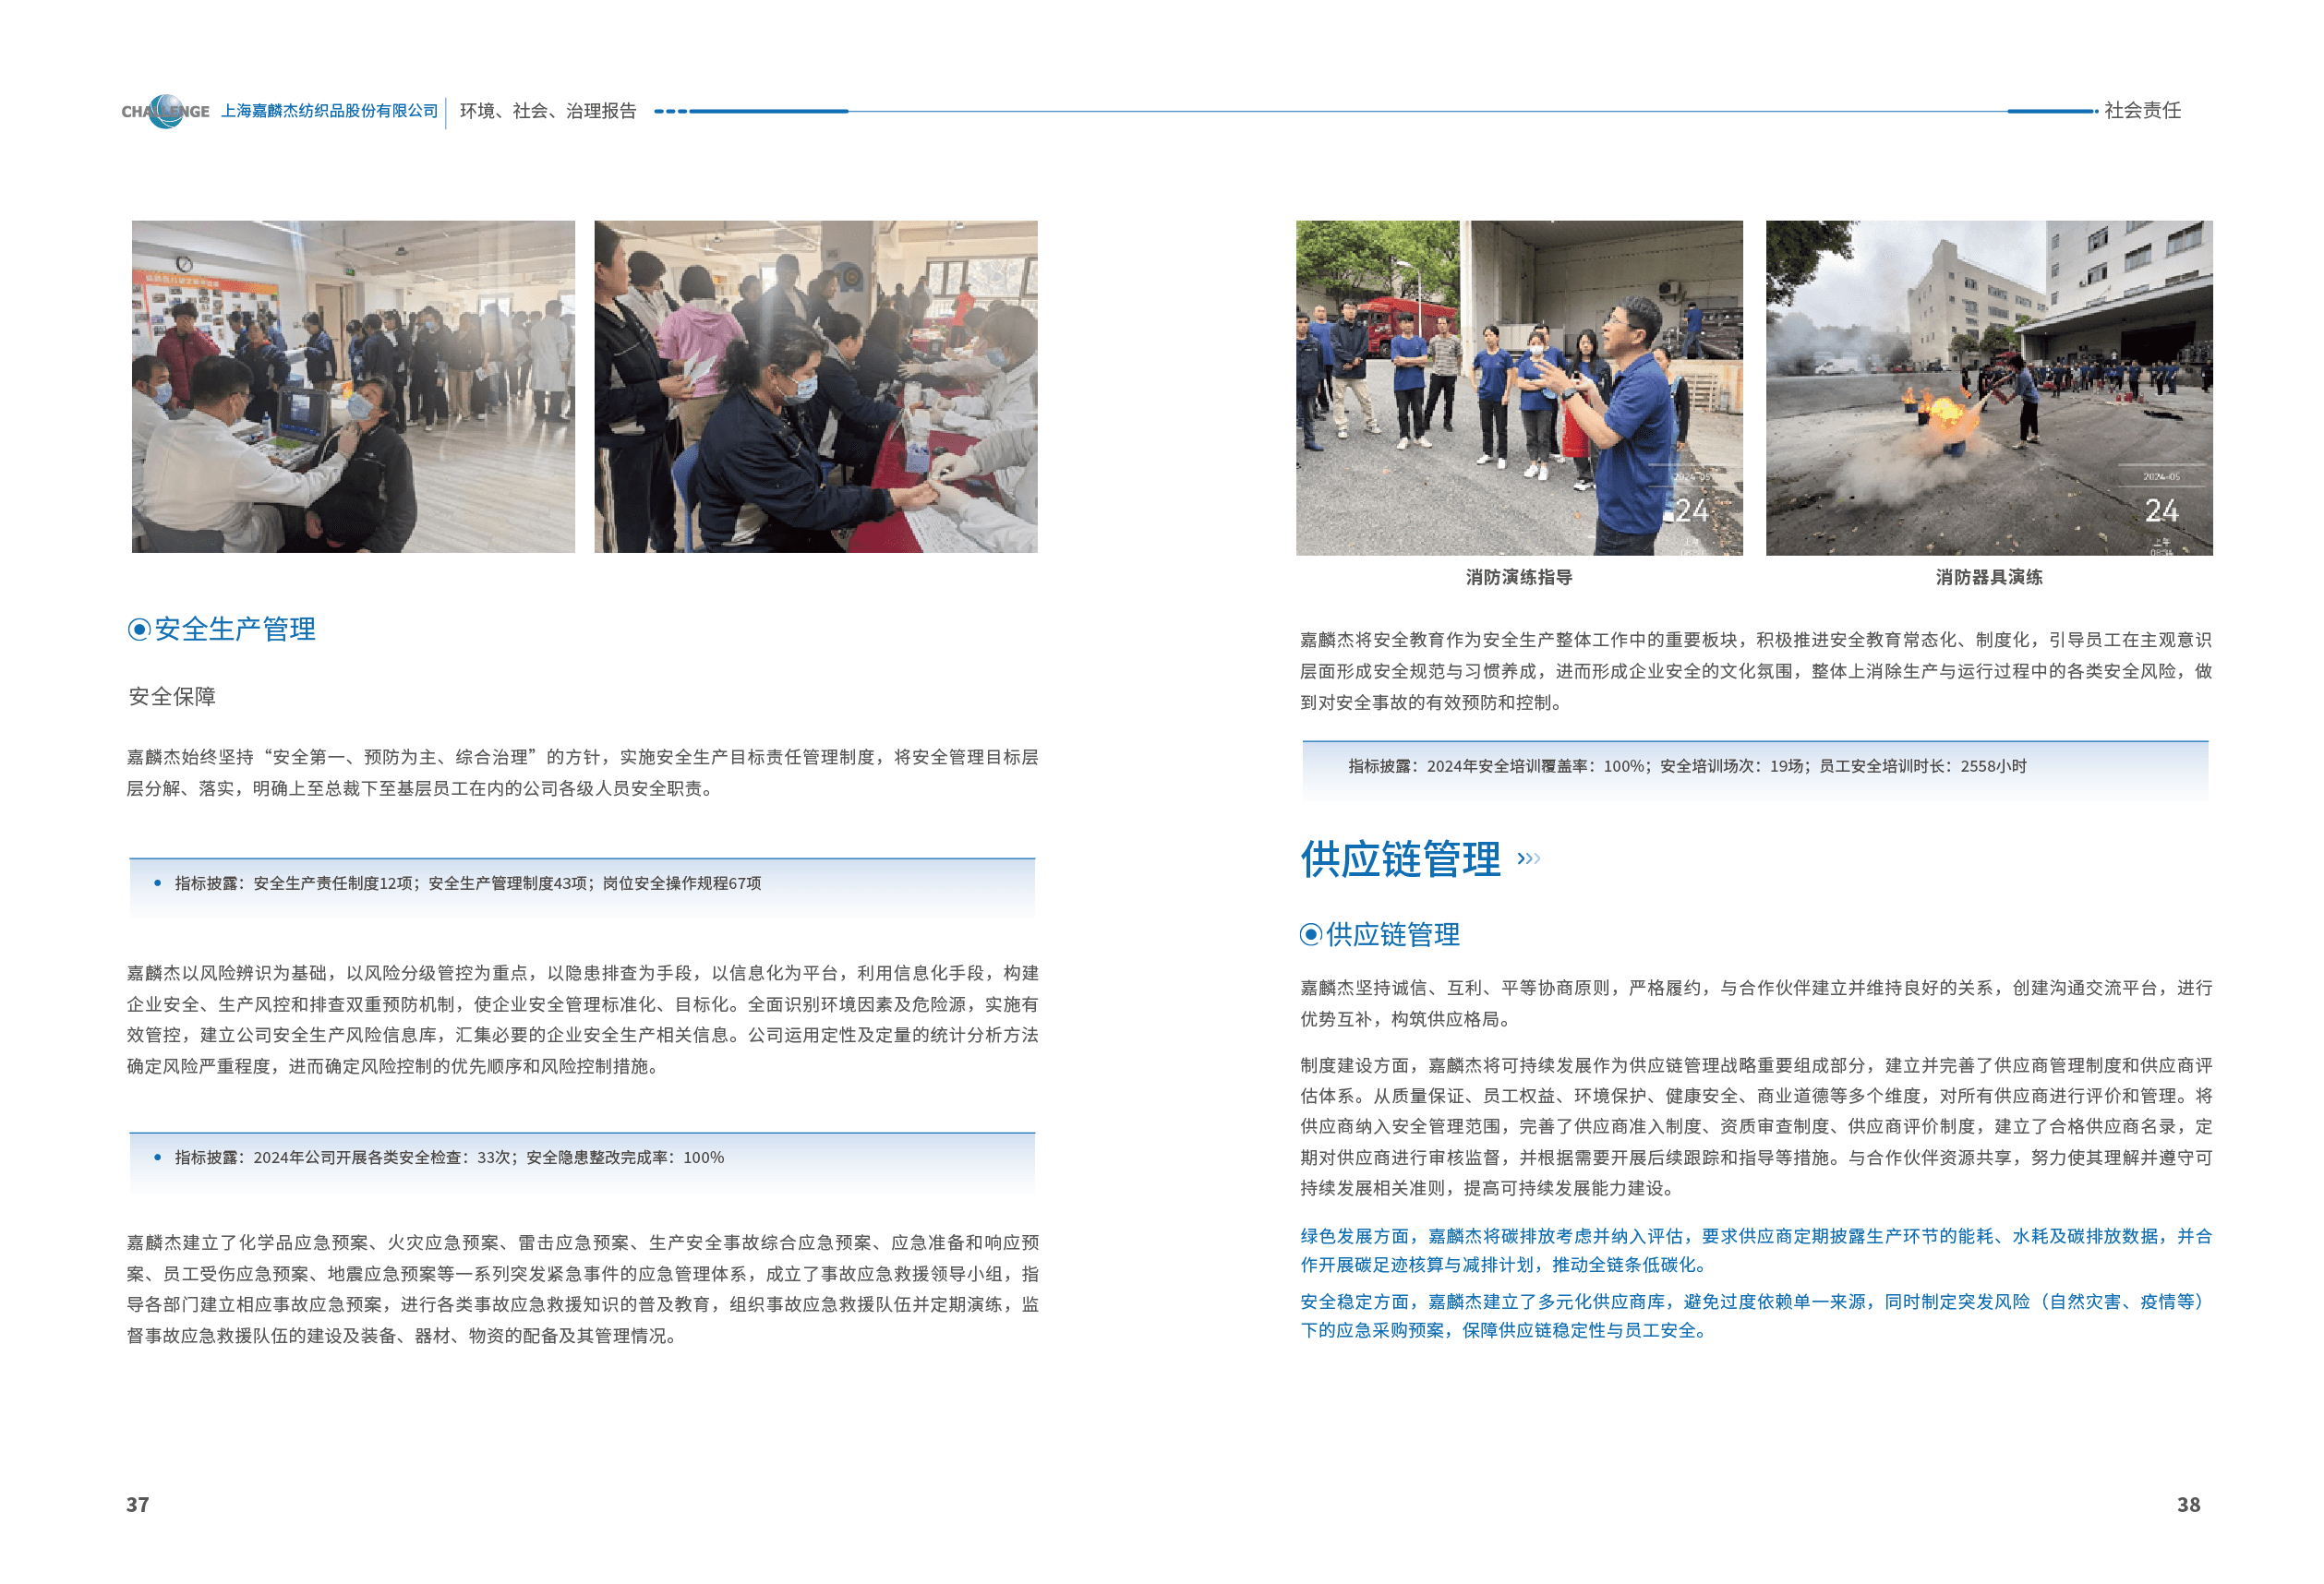Image resolution: width=2324 pixels, height=1584 pixels.
Task: Click the 环境、社会、治理报告 header text
Action: click(547, 111)
